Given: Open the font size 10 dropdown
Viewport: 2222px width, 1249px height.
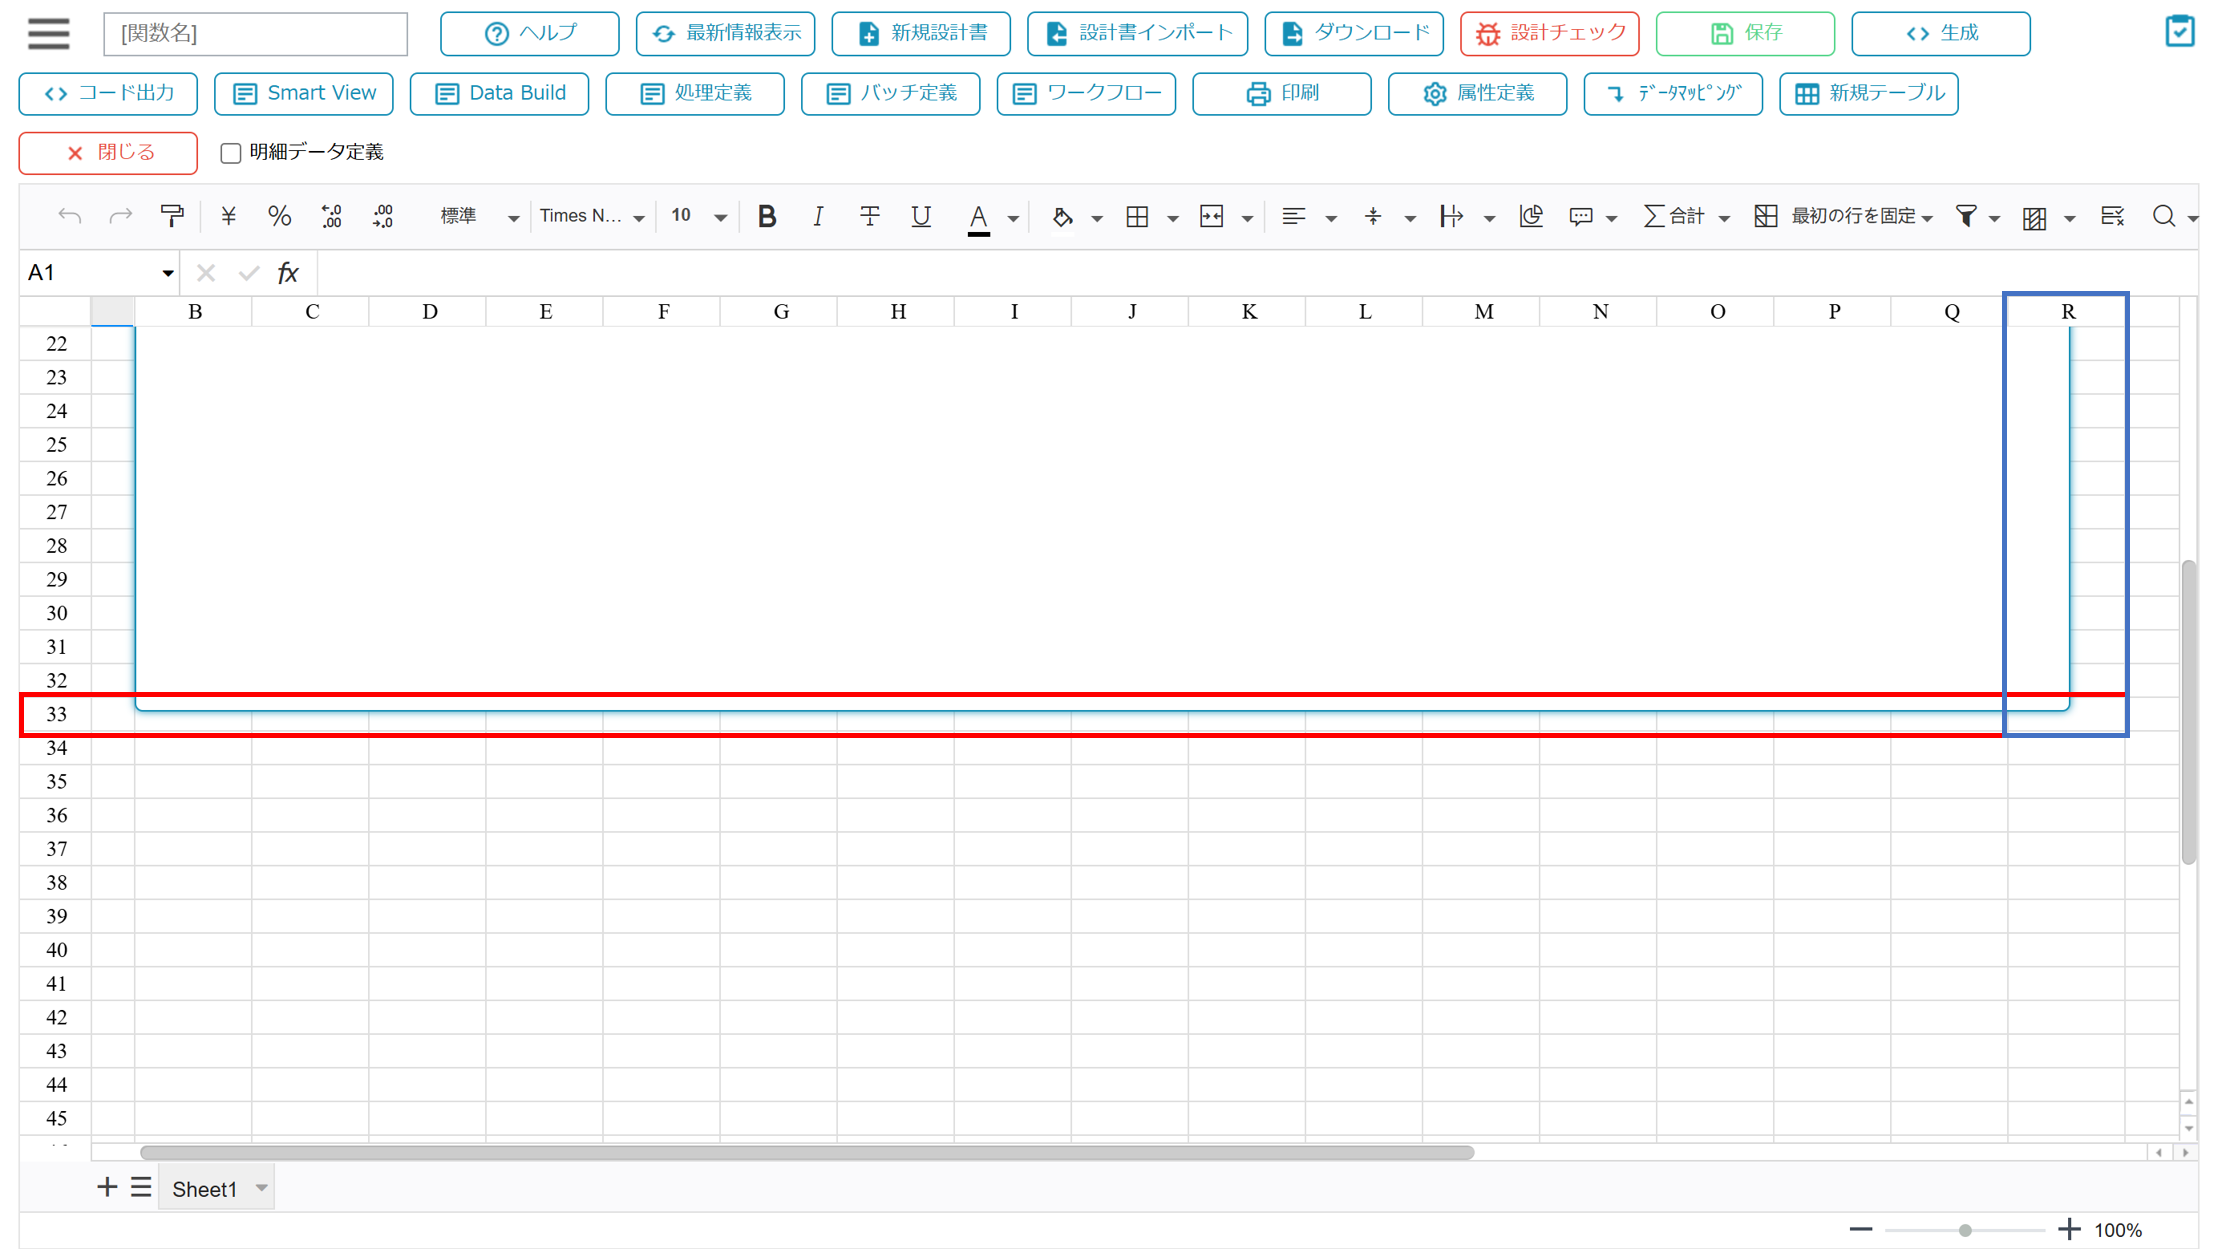Looking at the screenshot, I should point(699,216).
